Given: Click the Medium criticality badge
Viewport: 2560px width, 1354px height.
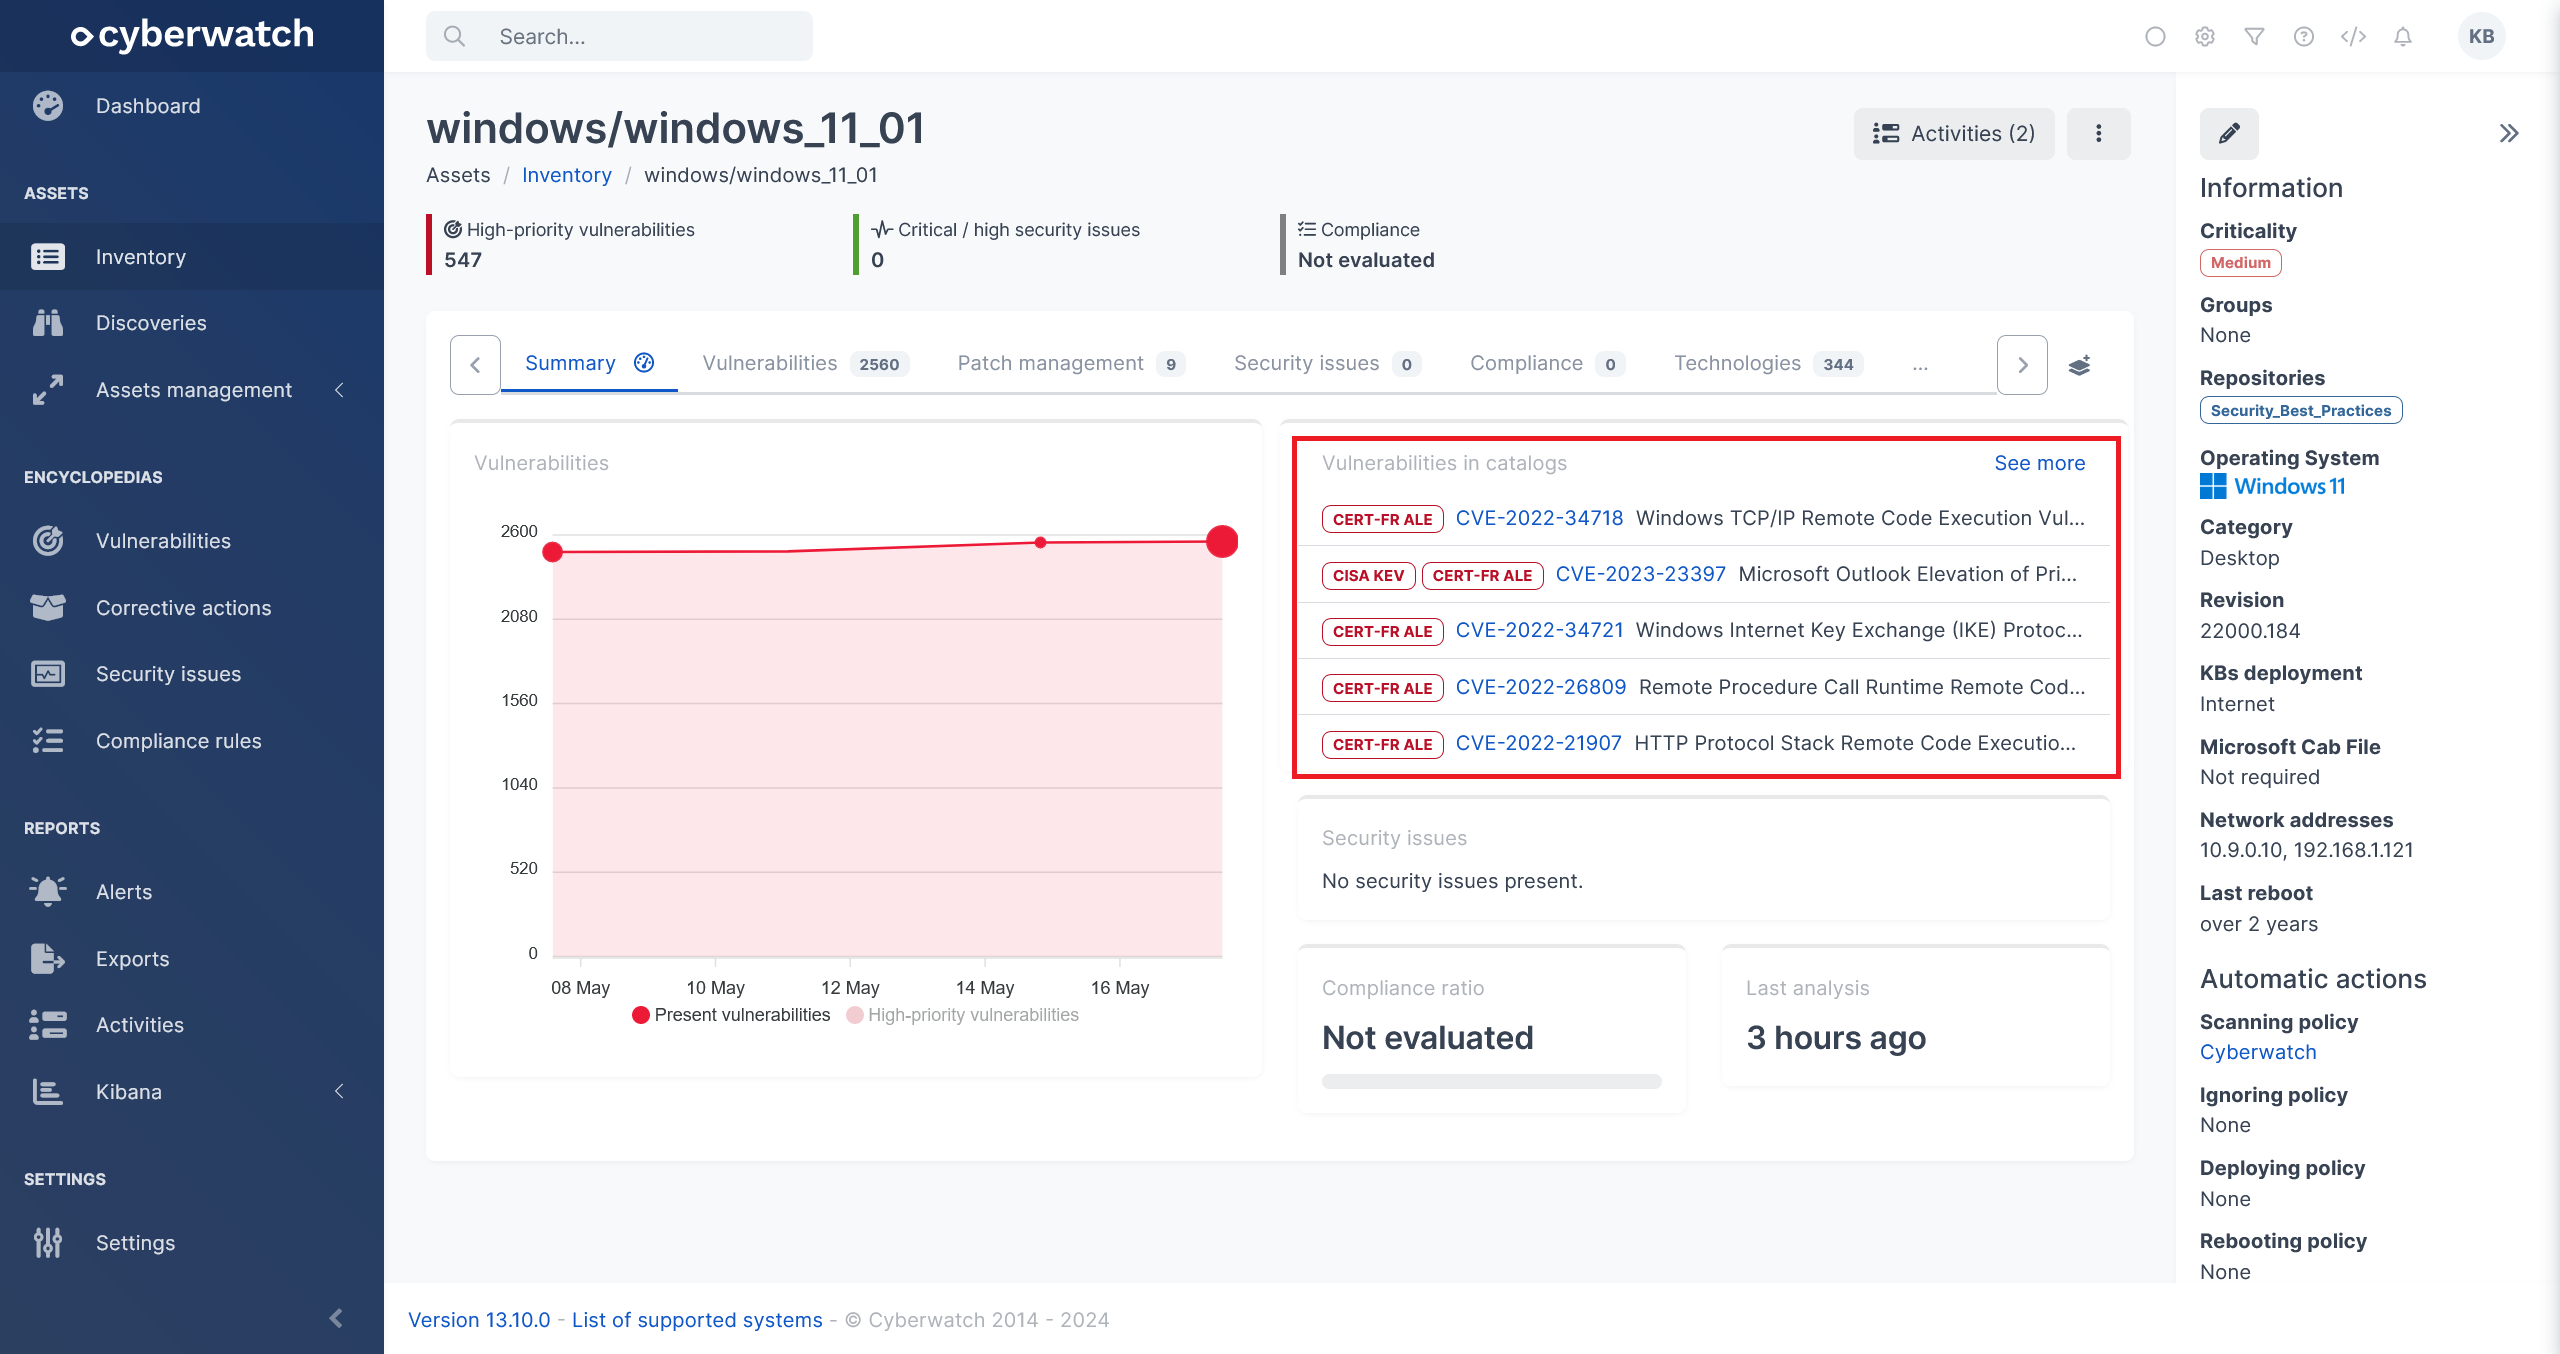Looking at the screenshot, I should point(2240,263).
